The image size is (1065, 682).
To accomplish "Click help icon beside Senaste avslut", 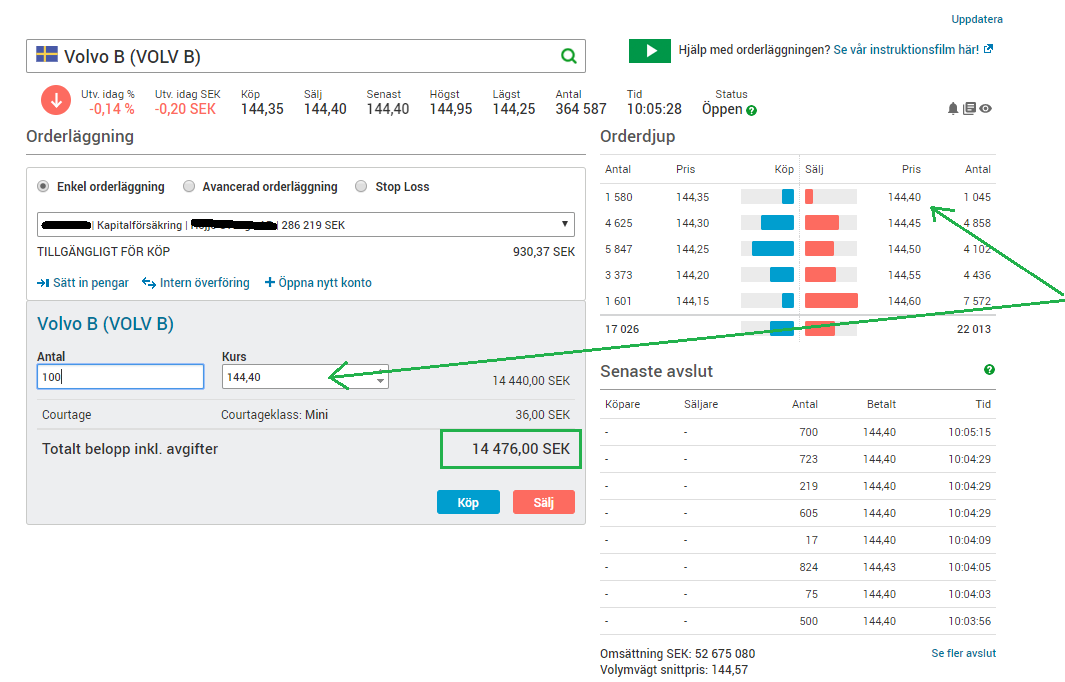I will (989, 370).
